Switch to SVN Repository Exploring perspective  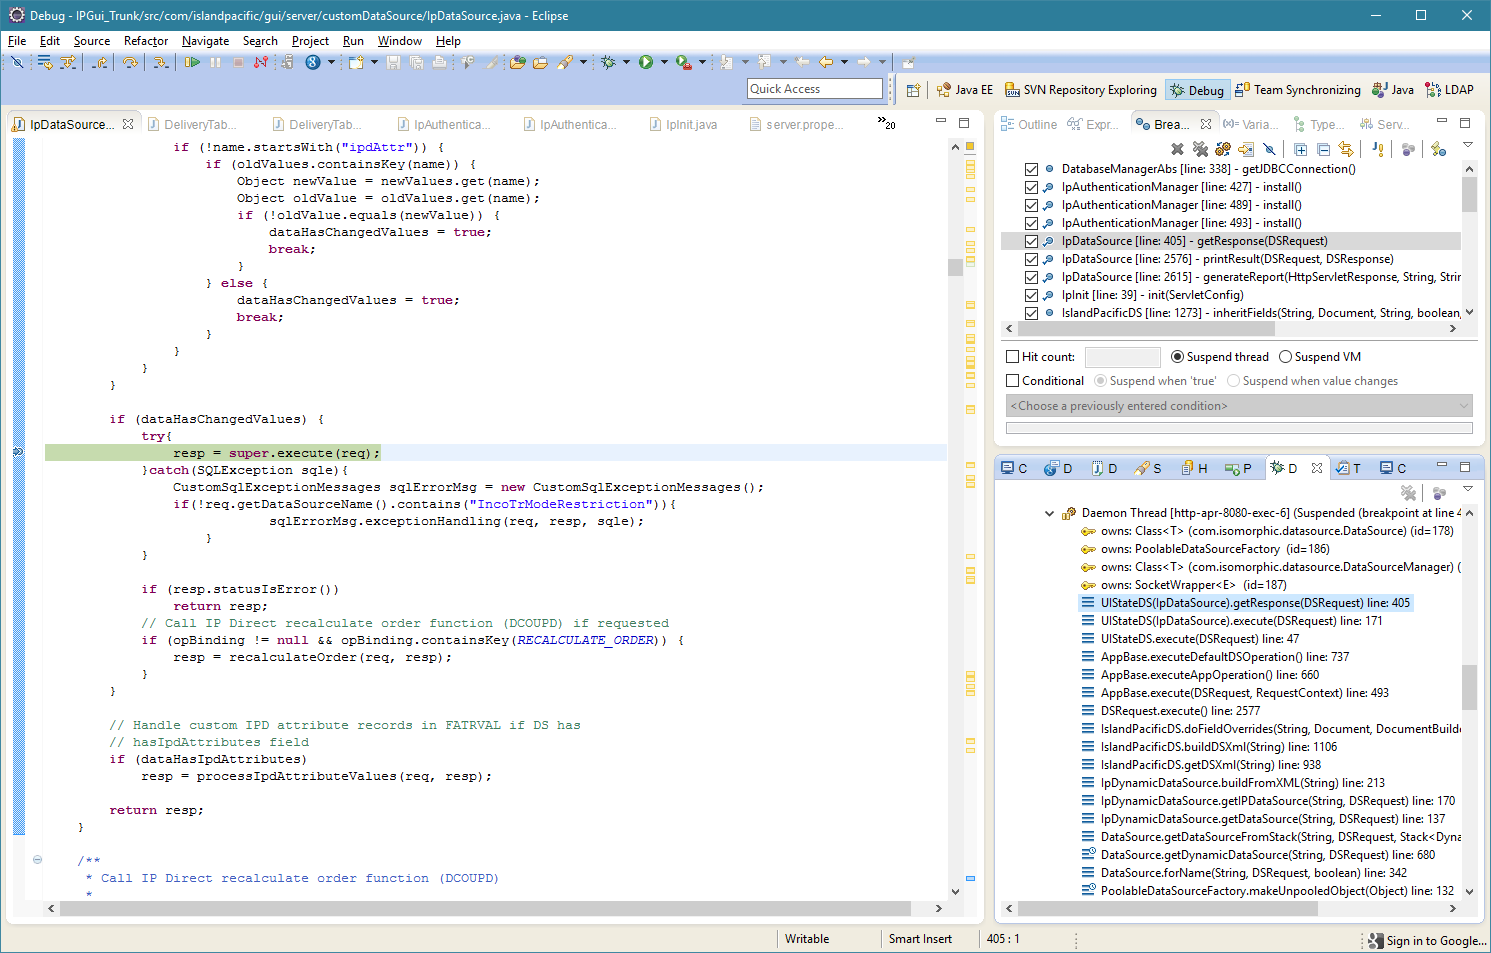point(1080,90)
